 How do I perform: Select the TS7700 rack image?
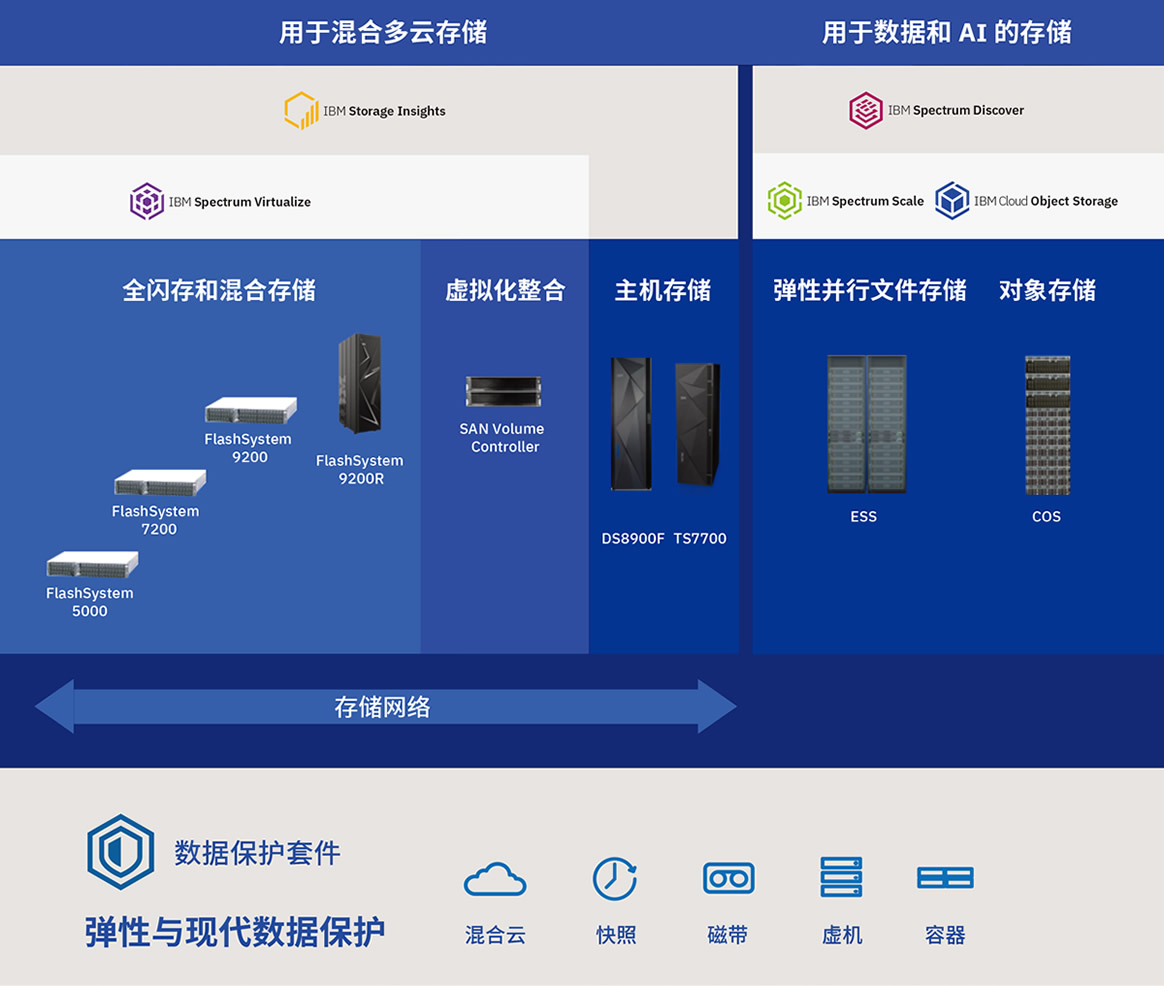698,424
